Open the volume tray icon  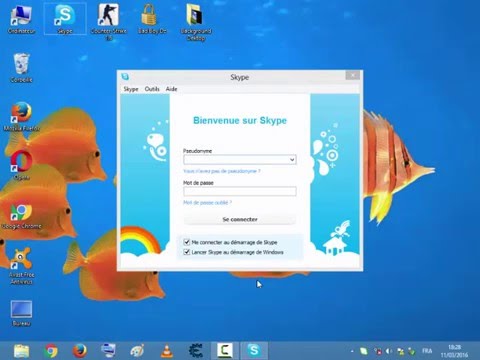tap(389, 351)
